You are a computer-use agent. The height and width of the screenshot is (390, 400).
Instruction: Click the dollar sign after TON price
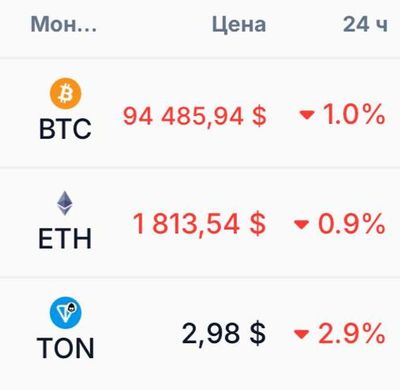point(257,334)
